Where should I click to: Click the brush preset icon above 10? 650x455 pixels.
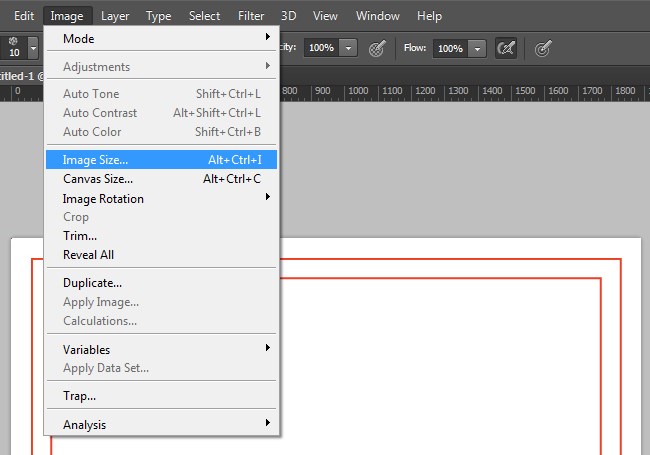click(14, 41)
